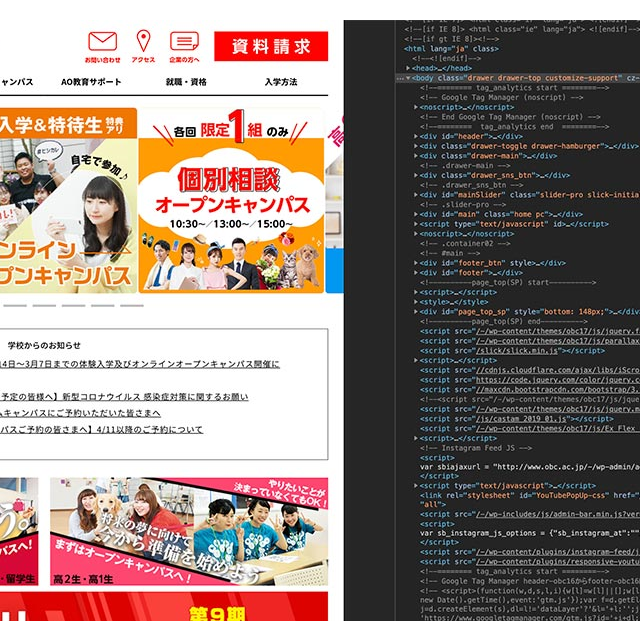Open the plugins/instagram-feed script link
The image size is (640, 640).
[x=558, y=552]
